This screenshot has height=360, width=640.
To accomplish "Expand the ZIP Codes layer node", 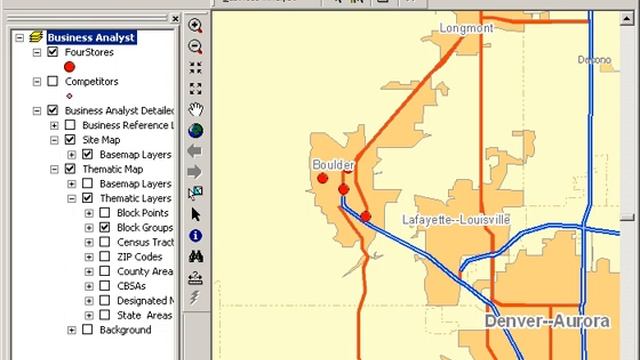I will [89, 257].
